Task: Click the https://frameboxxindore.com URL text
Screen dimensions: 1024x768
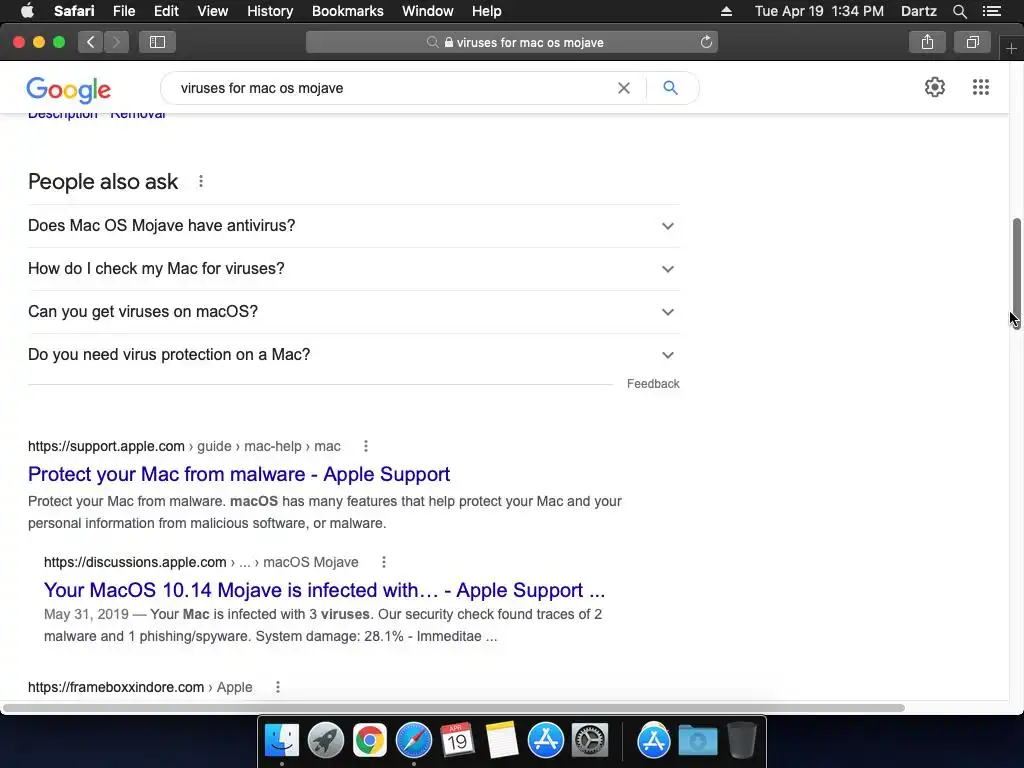Action: click(116, 687)
